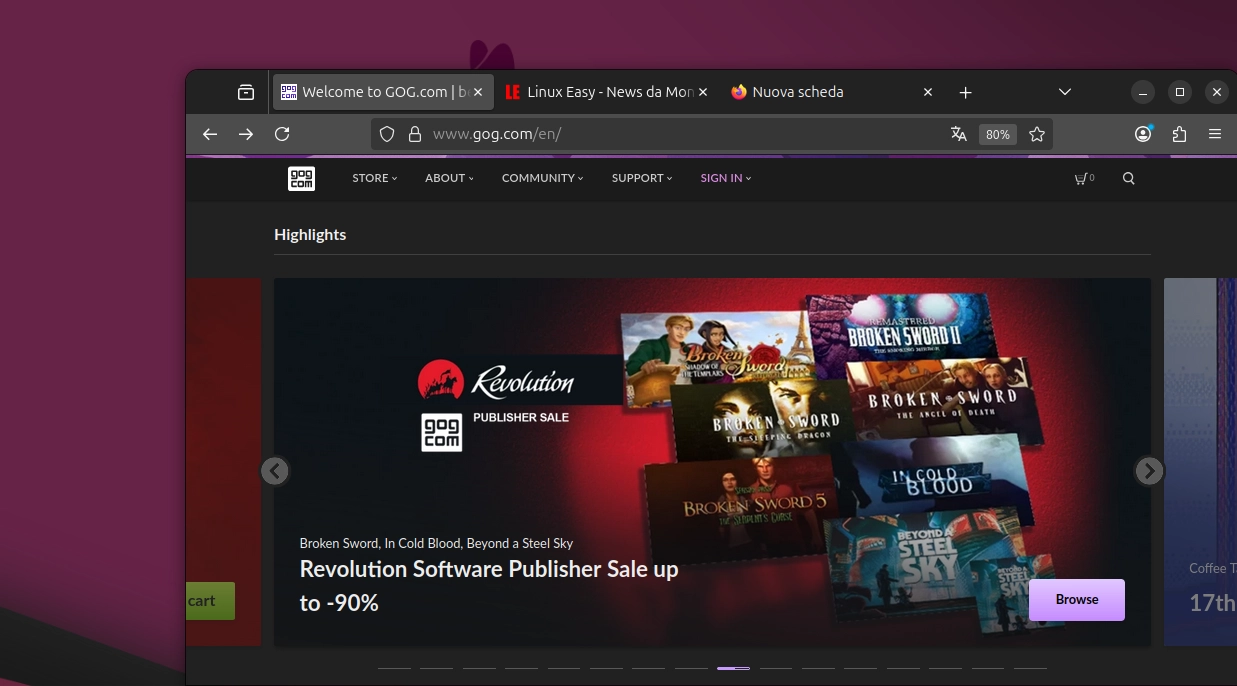Click the 80% zoom level control
Screen dimensions: 1237x686
[x=997, y=134]
